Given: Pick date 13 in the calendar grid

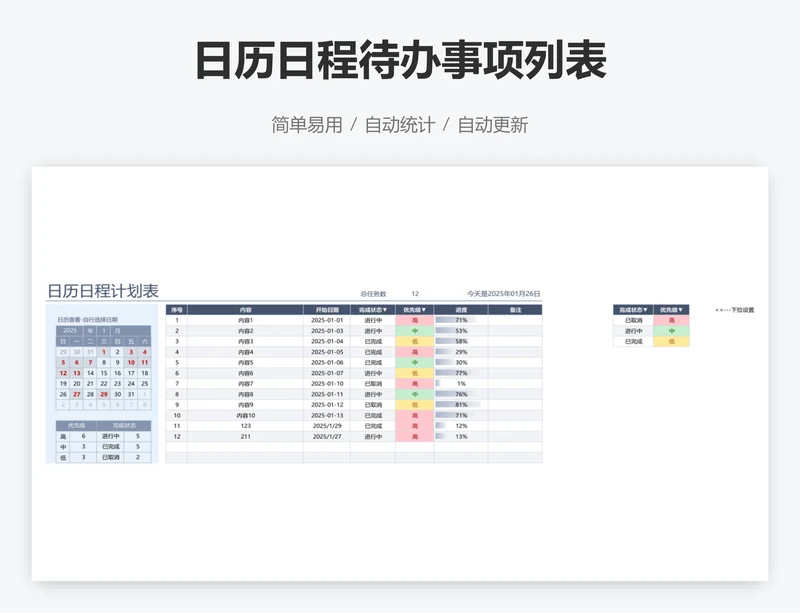Looking at the screenshot, I should tap(77, 373).
